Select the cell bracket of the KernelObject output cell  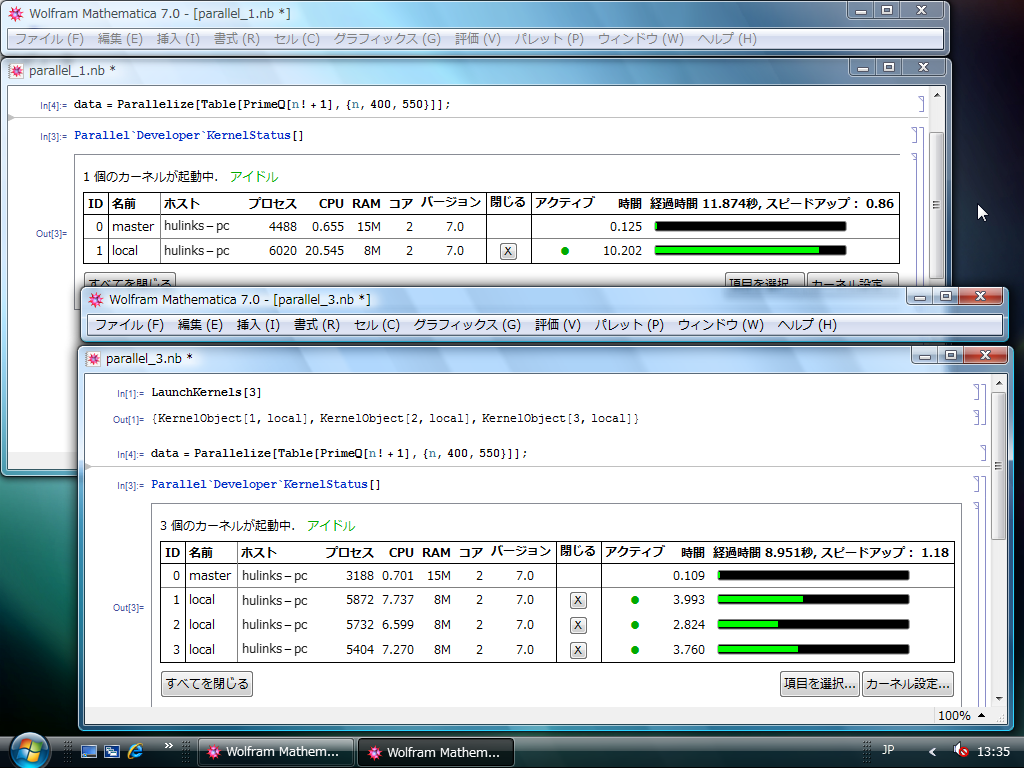click(x=977, y=418)
